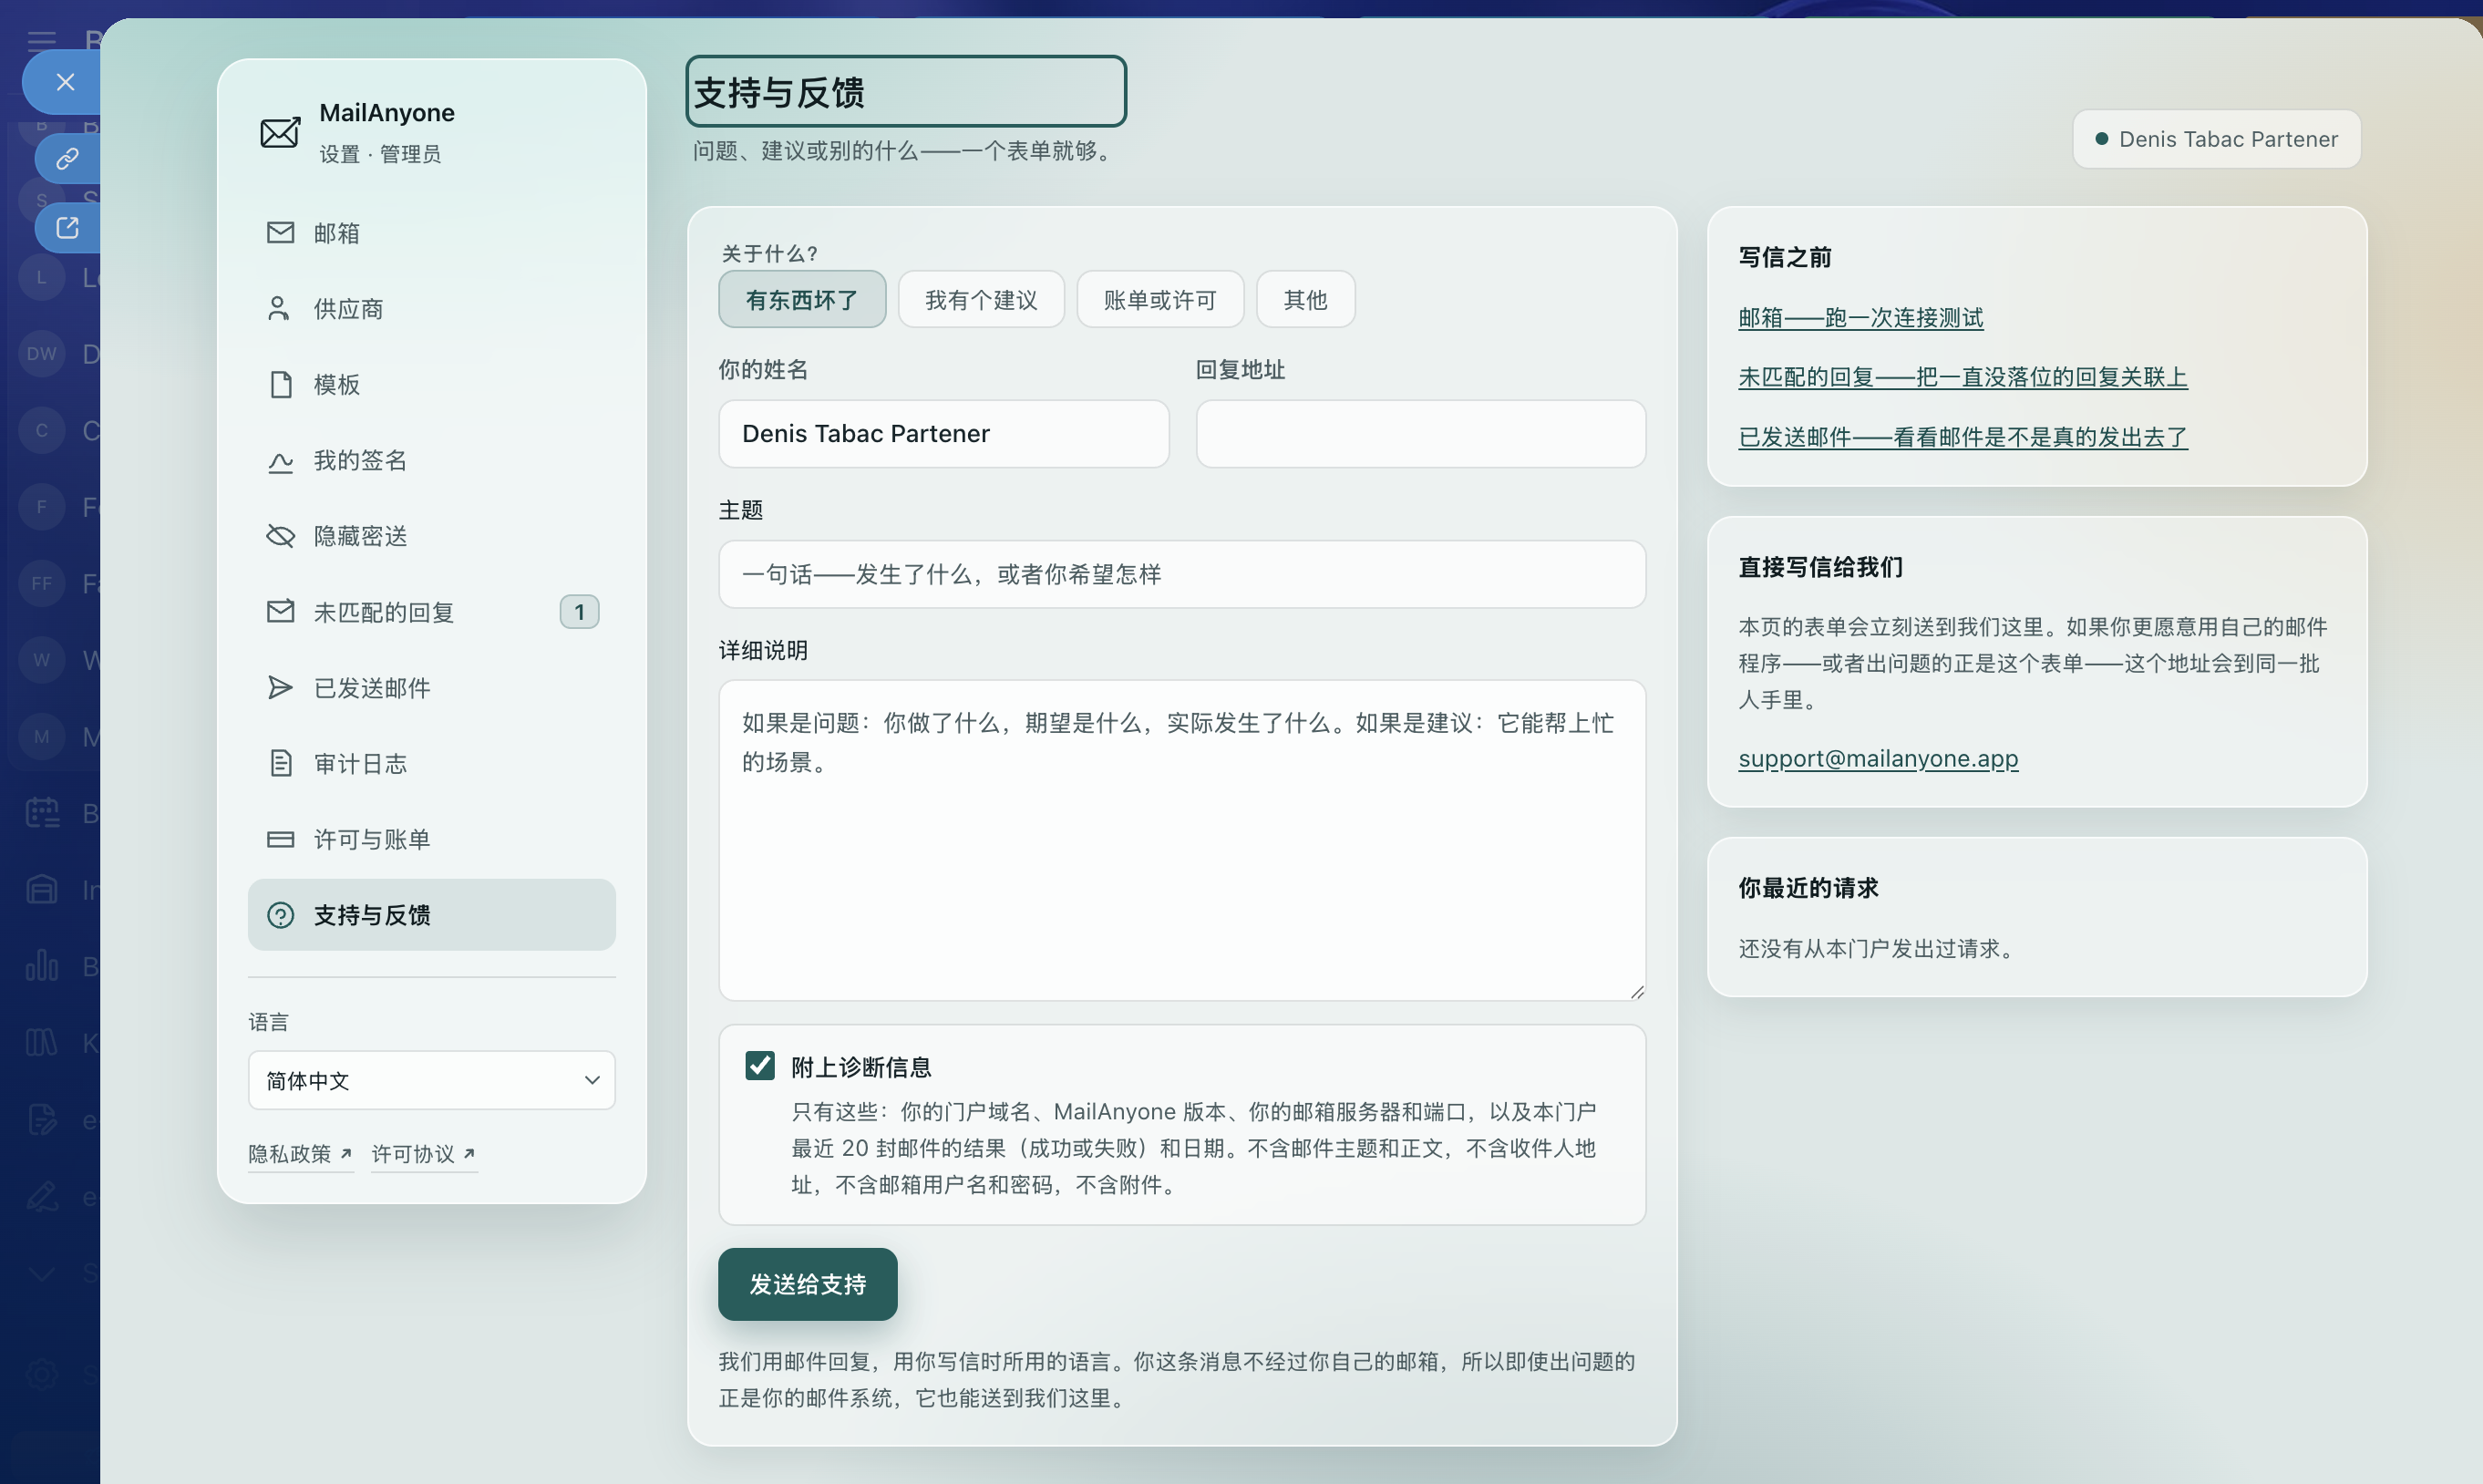The height and width of the screenshot is (1484, 2483).
Task: Open the 邮箱 settings section
Action: 432,232
